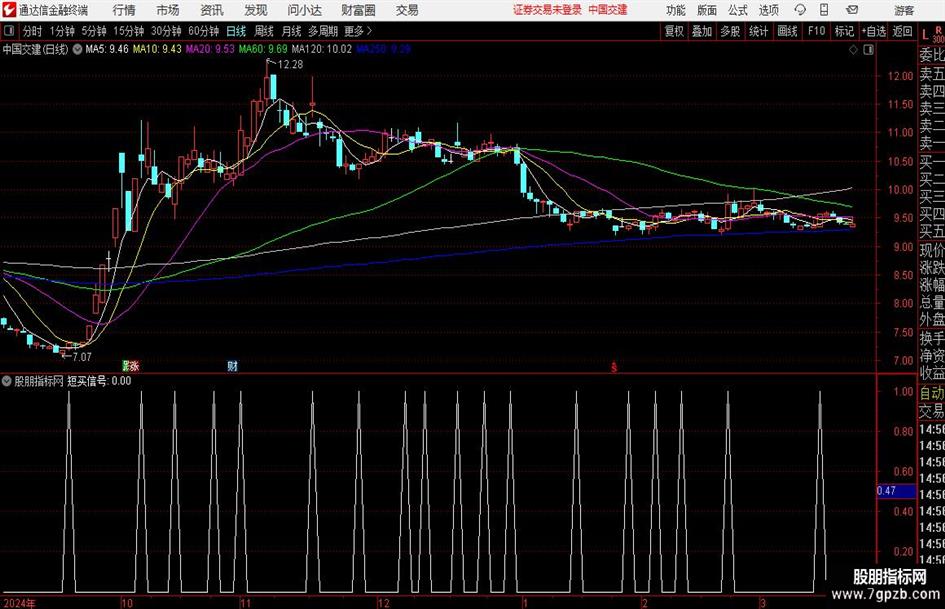Open the 选项 menu
This screenshot has height=609, width=945.
[768, 10]
